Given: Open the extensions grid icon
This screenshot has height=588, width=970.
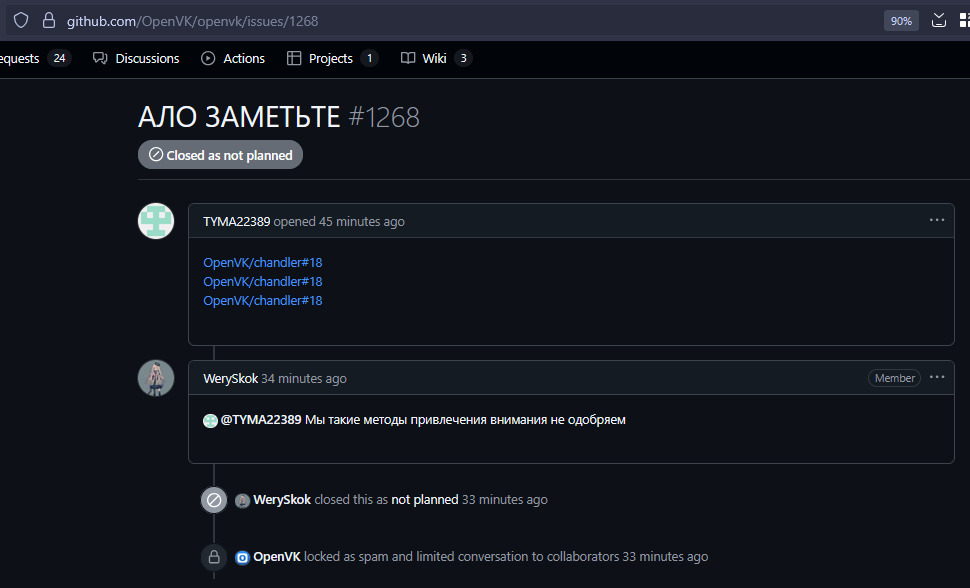Looking at the screenshot, I should click(x=964, y=20).
